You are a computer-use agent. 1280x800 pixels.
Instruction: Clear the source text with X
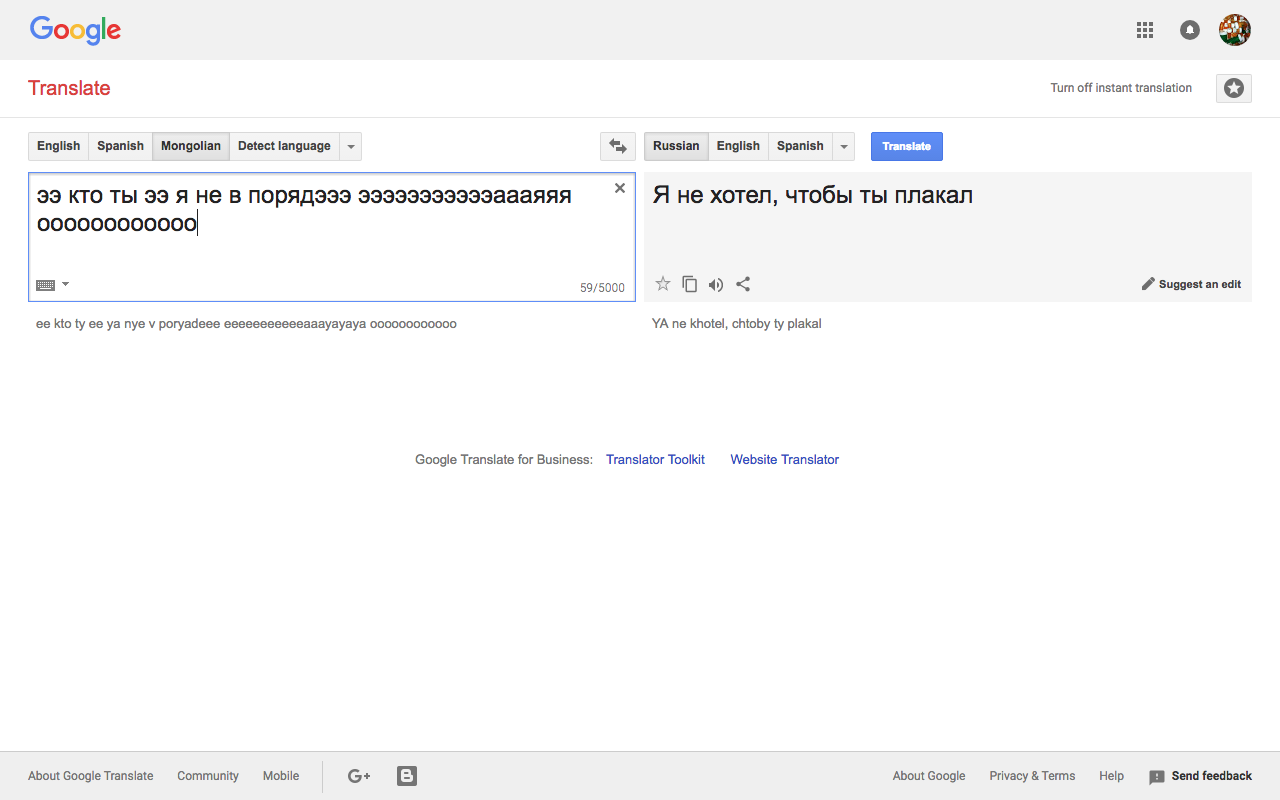click(620, 188)
